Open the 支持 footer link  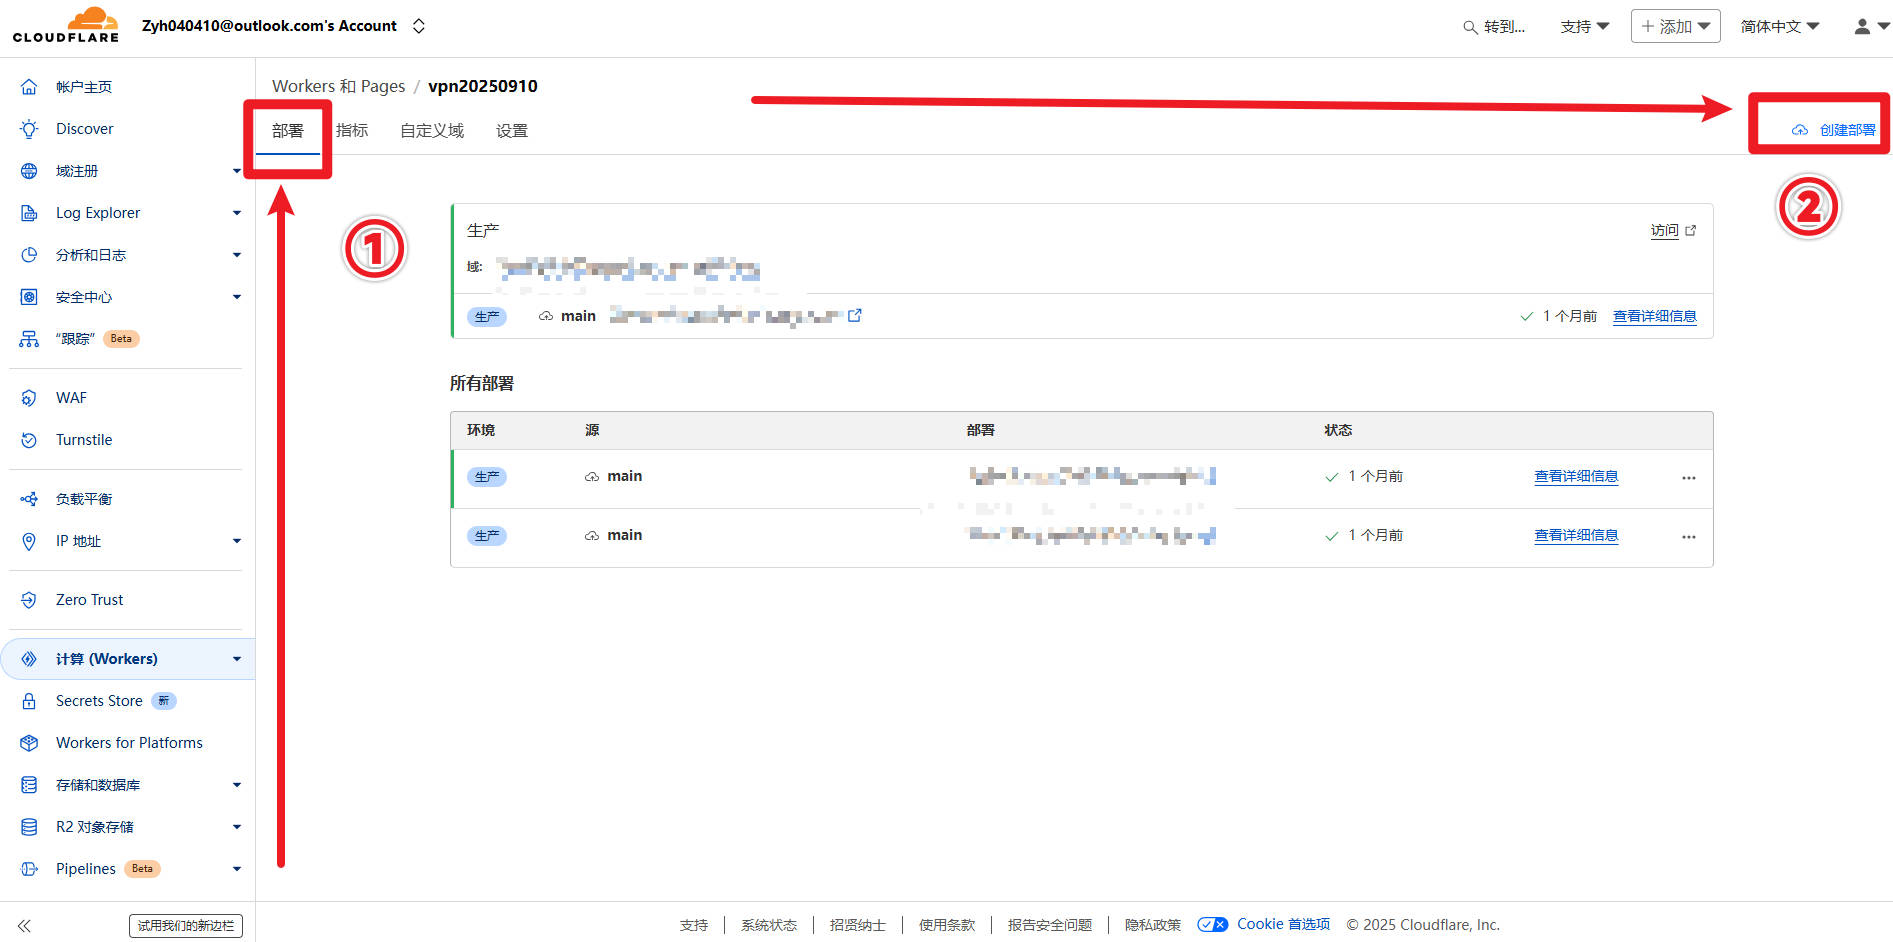(x=694, y=925)
